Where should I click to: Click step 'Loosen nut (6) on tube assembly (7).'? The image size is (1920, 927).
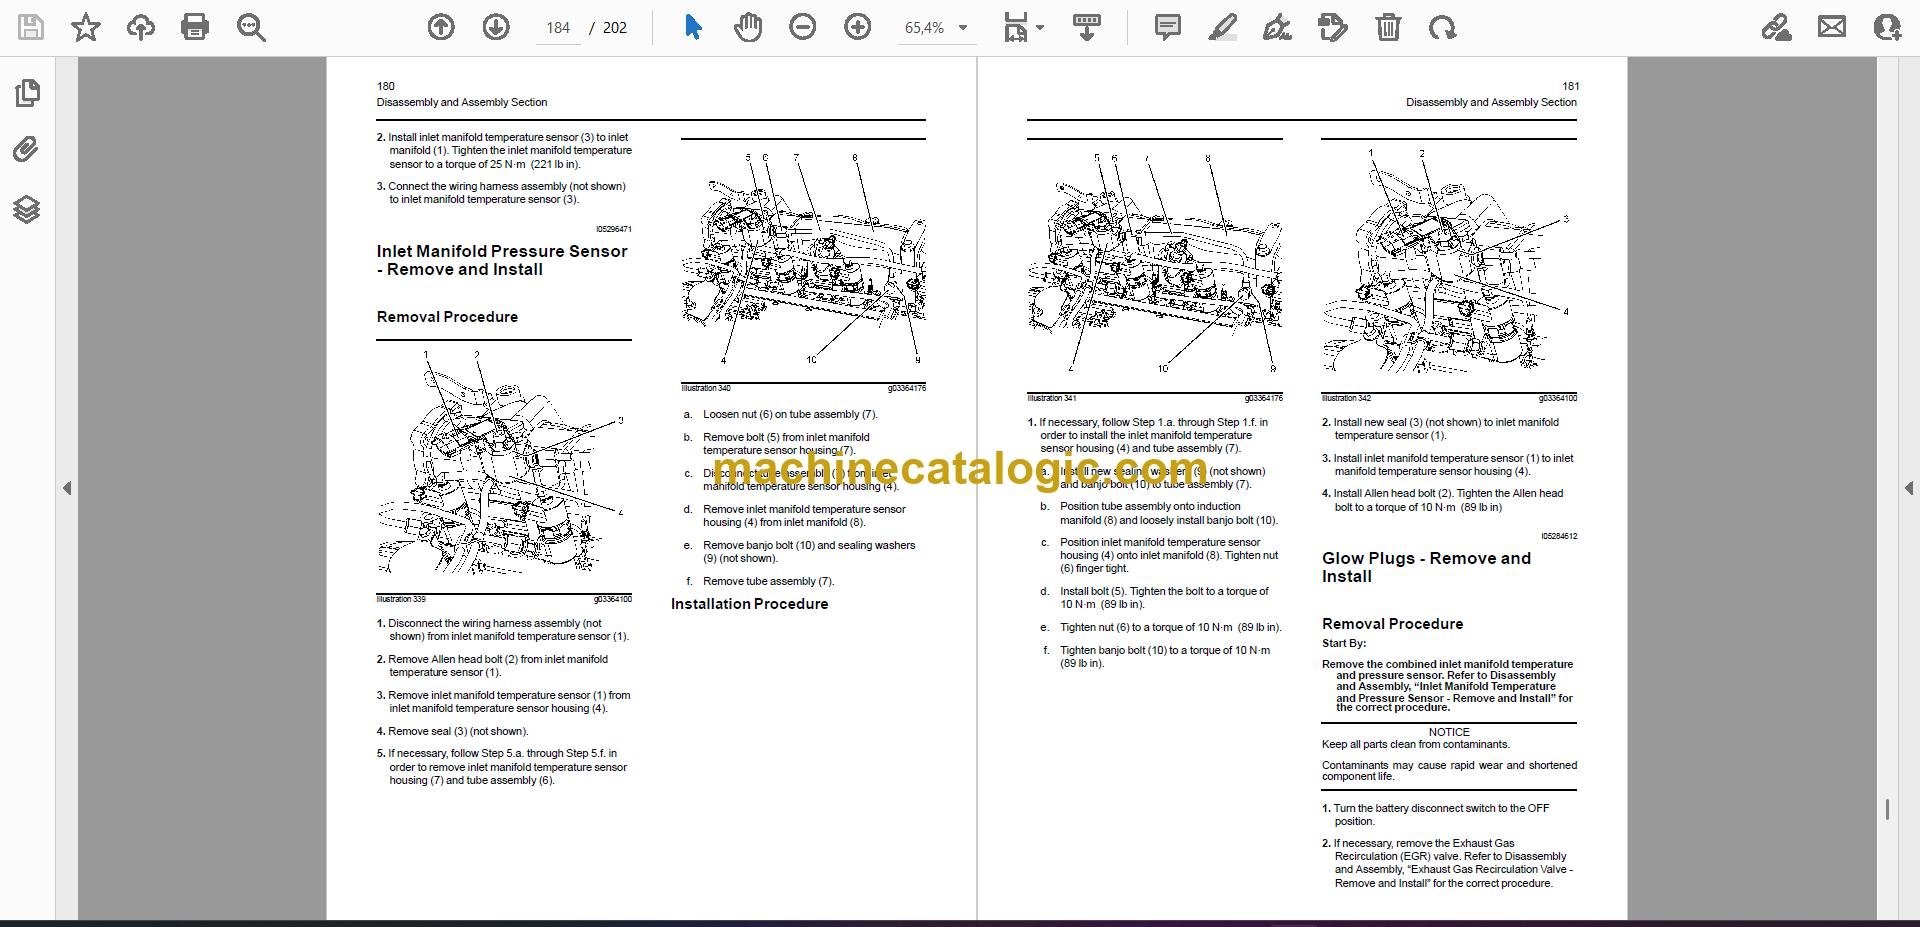click(790, 414)
